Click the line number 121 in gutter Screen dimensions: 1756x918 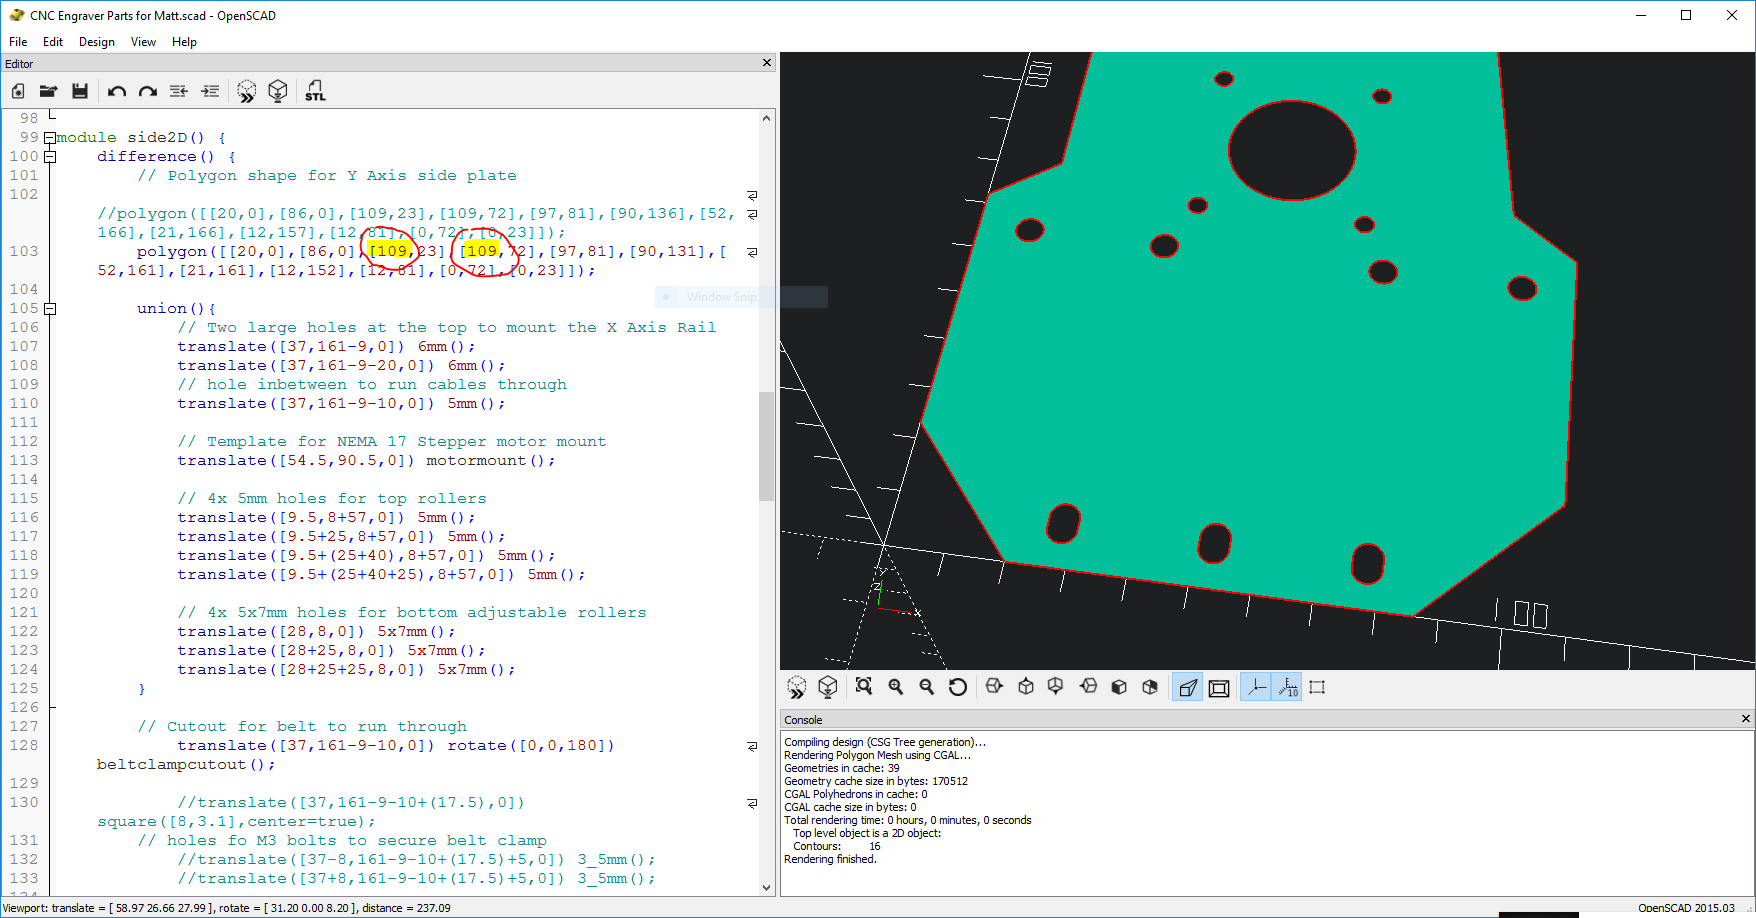(24, 613)
